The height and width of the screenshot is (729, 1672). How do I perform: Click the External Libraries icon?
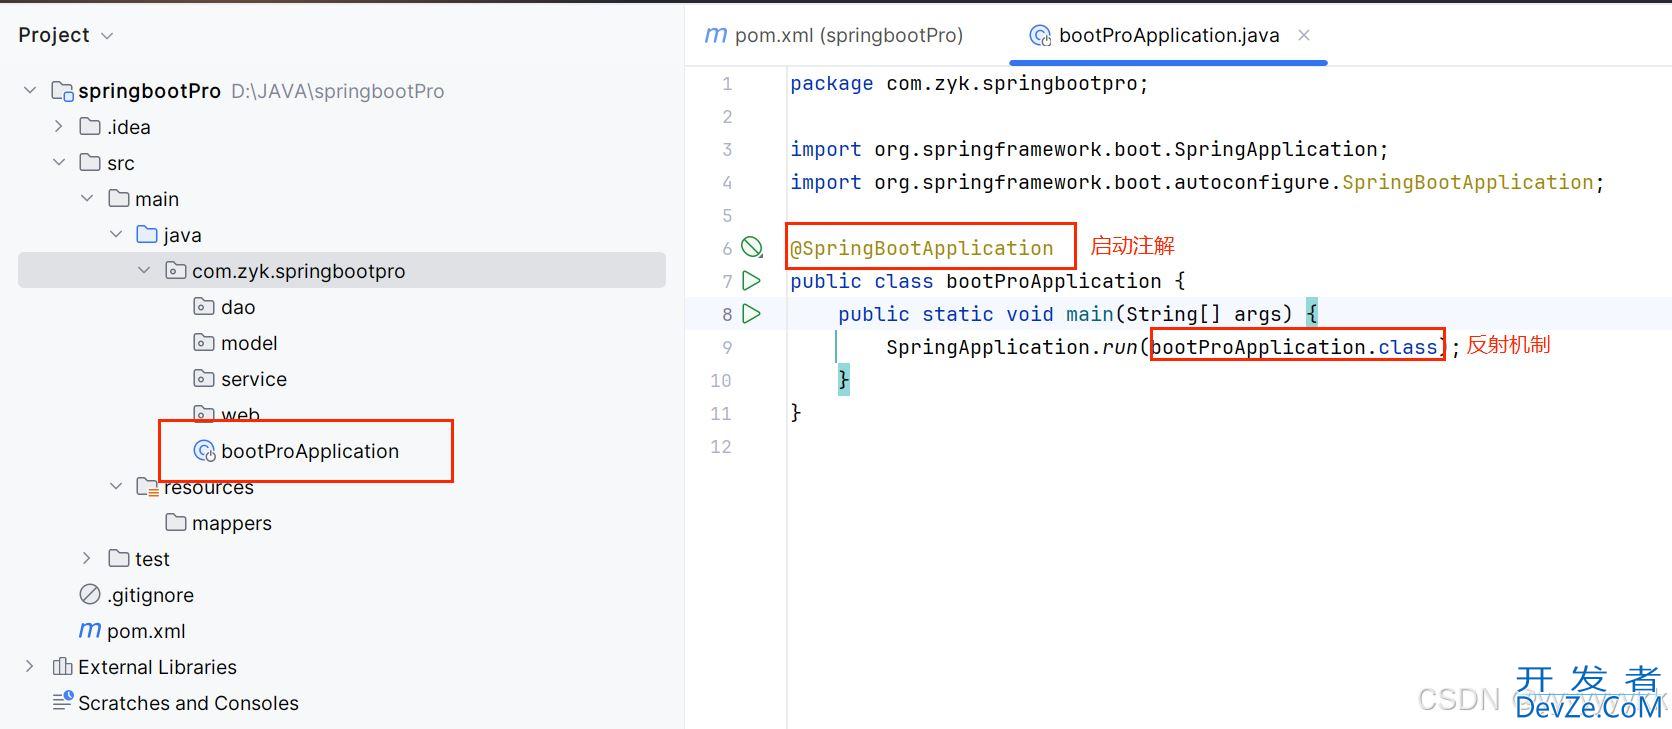62,667
